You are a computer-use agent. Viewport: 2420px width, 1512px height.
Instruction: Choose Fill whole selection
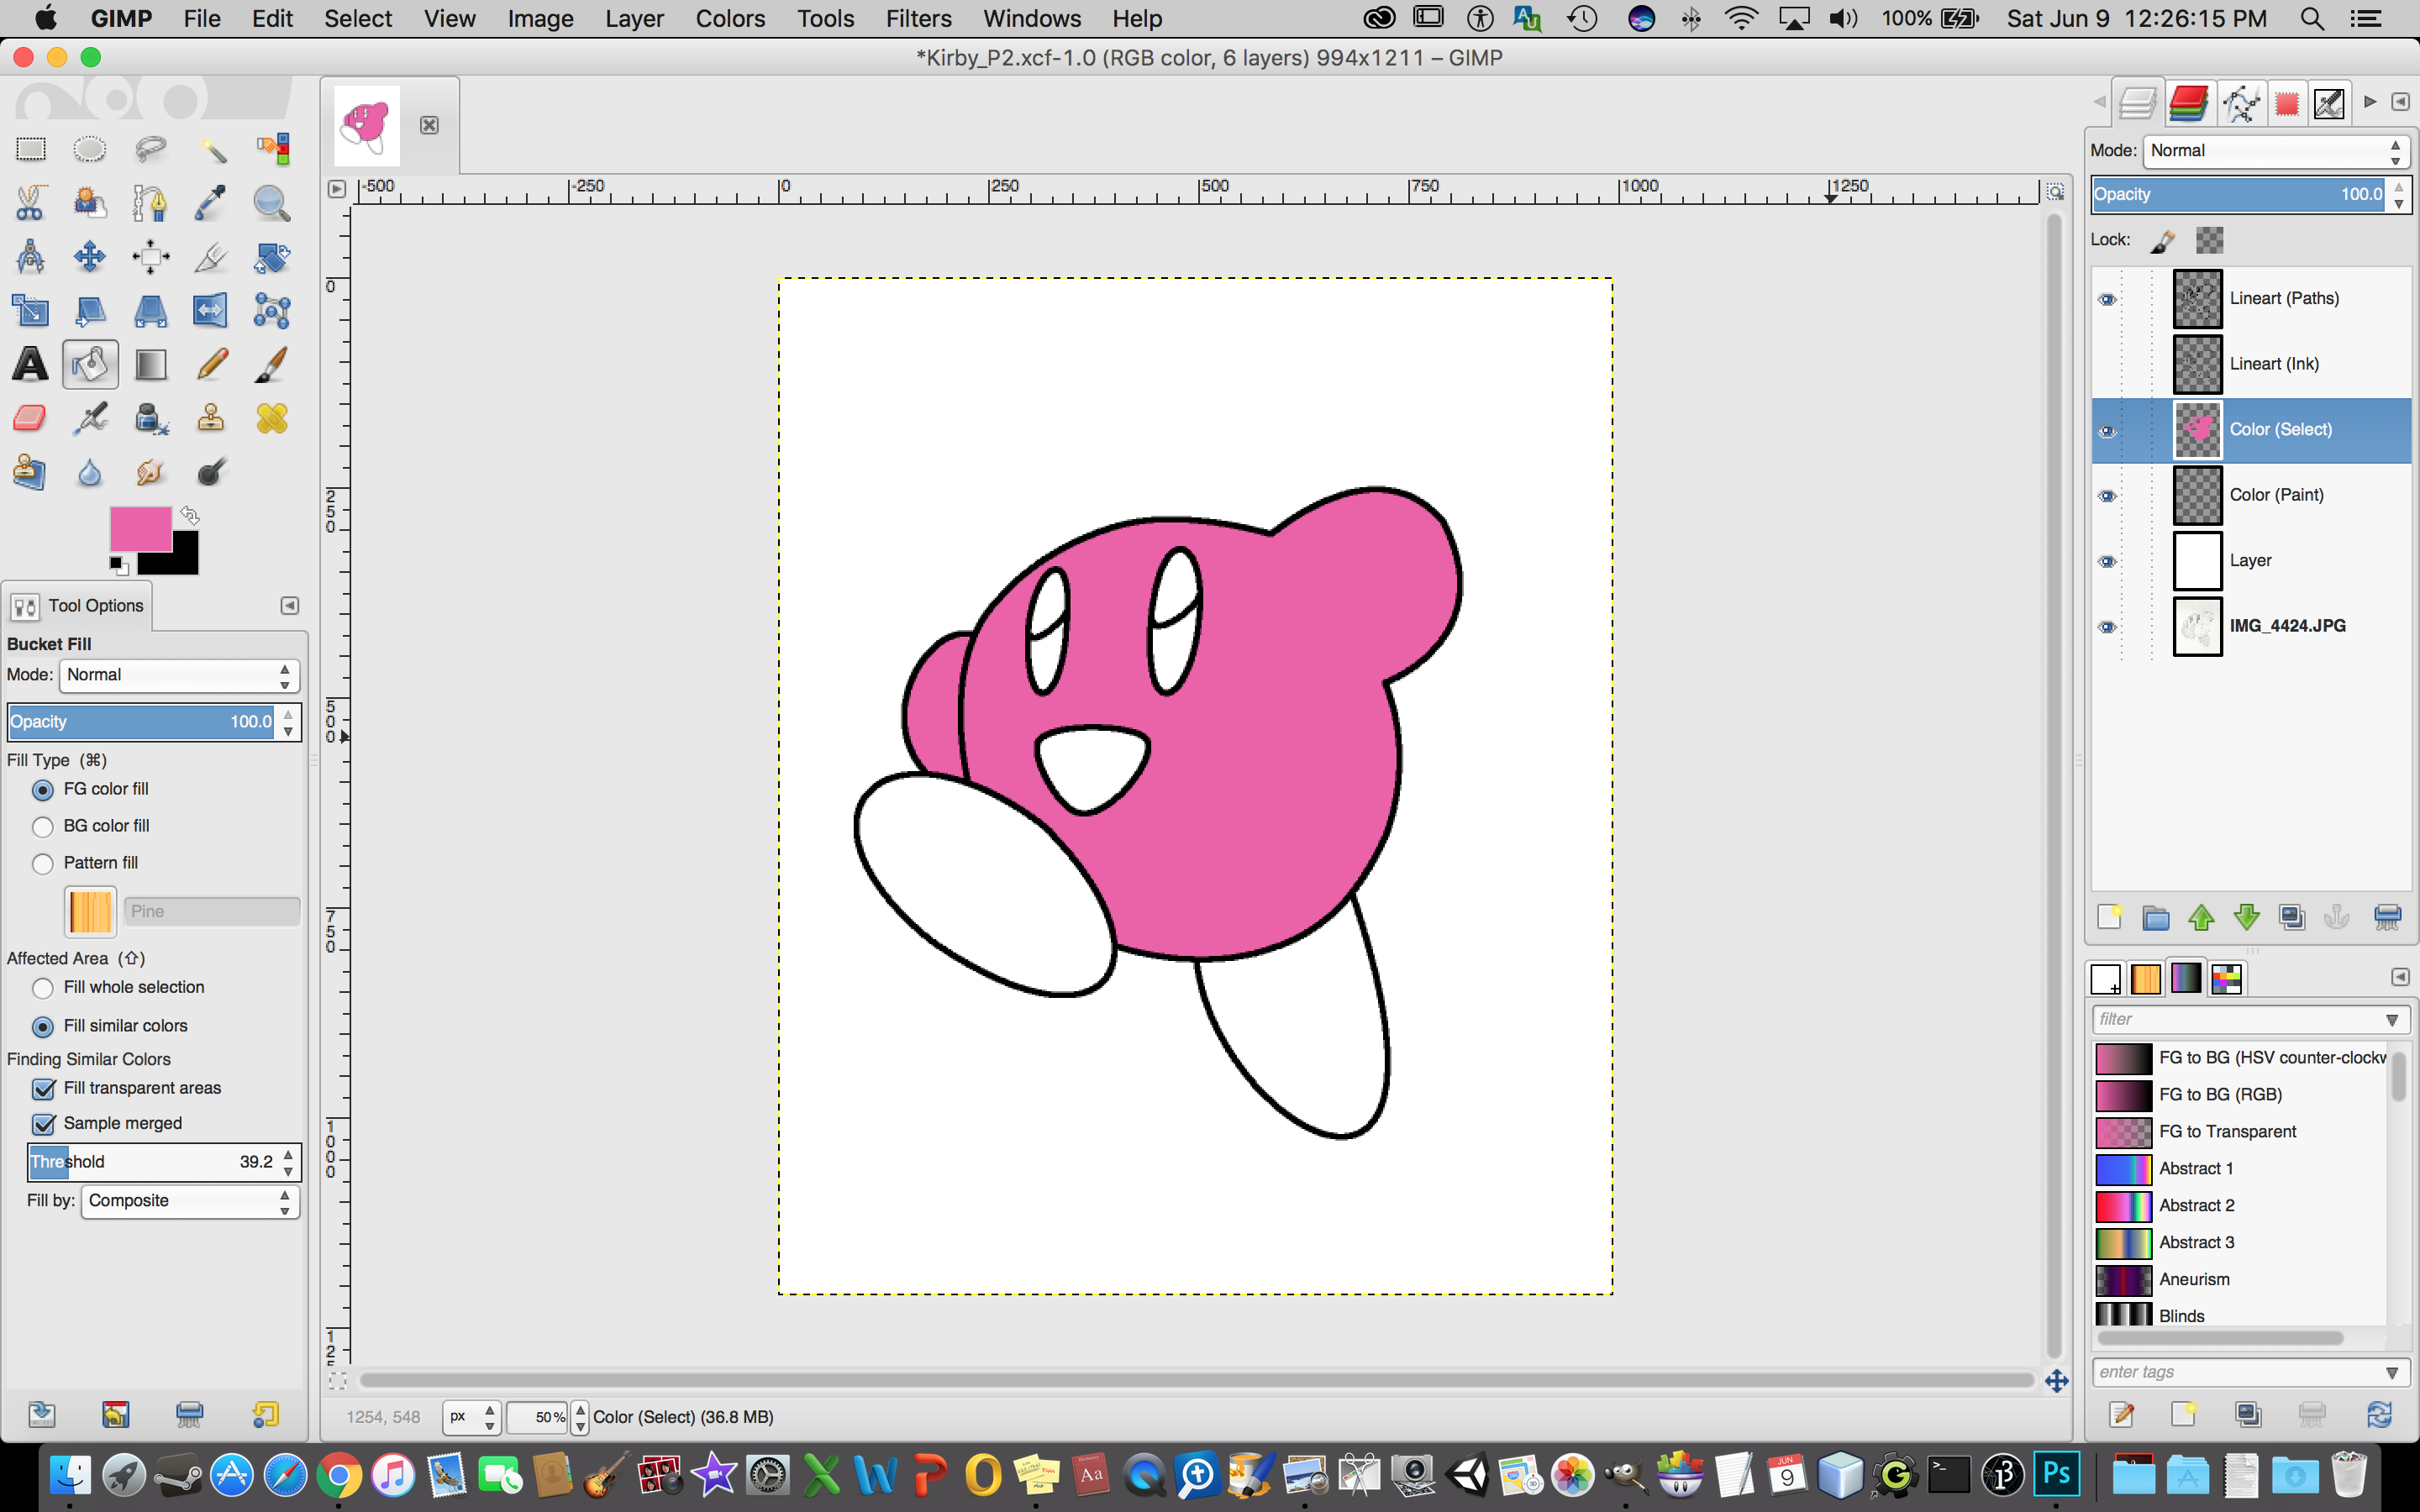[x=43, y=988]
